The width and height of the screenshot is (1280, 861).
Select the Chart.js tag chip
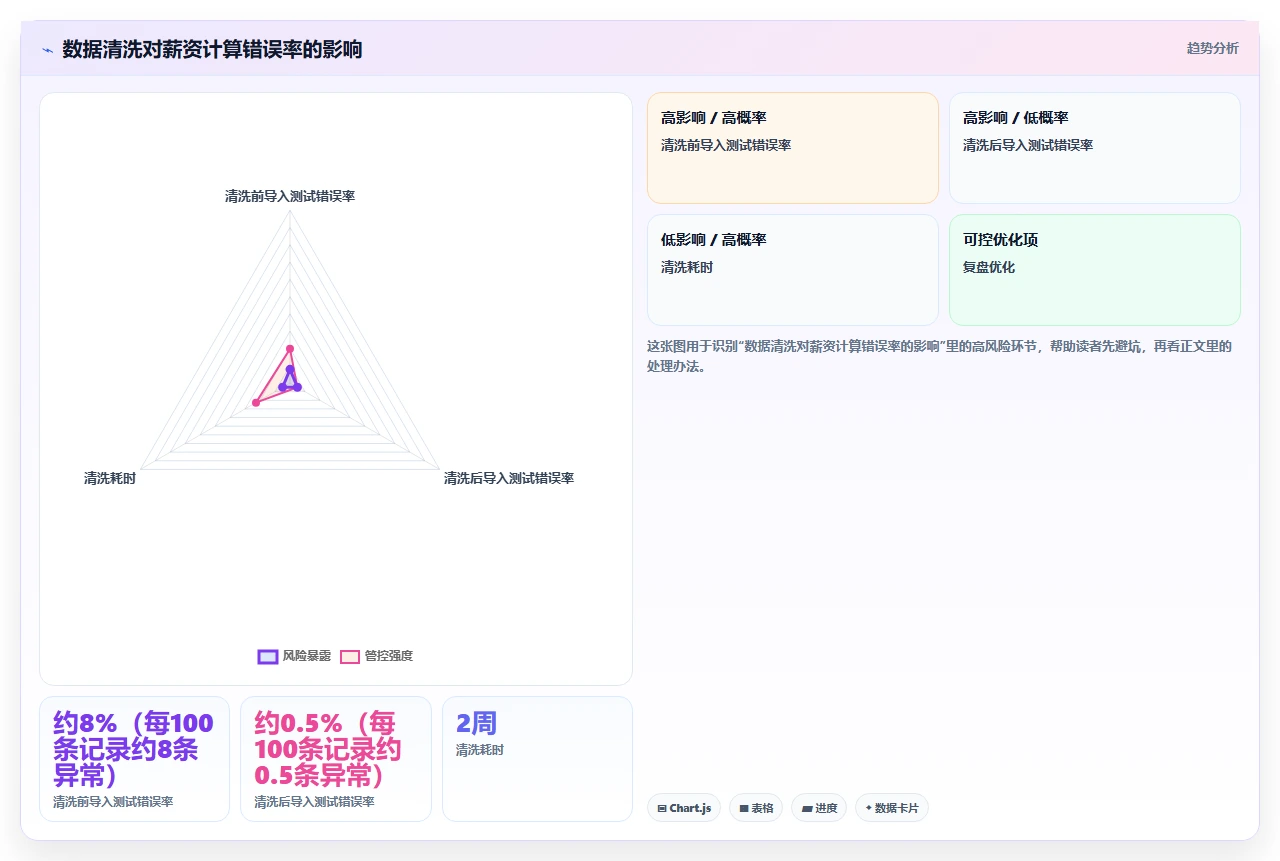684,808
